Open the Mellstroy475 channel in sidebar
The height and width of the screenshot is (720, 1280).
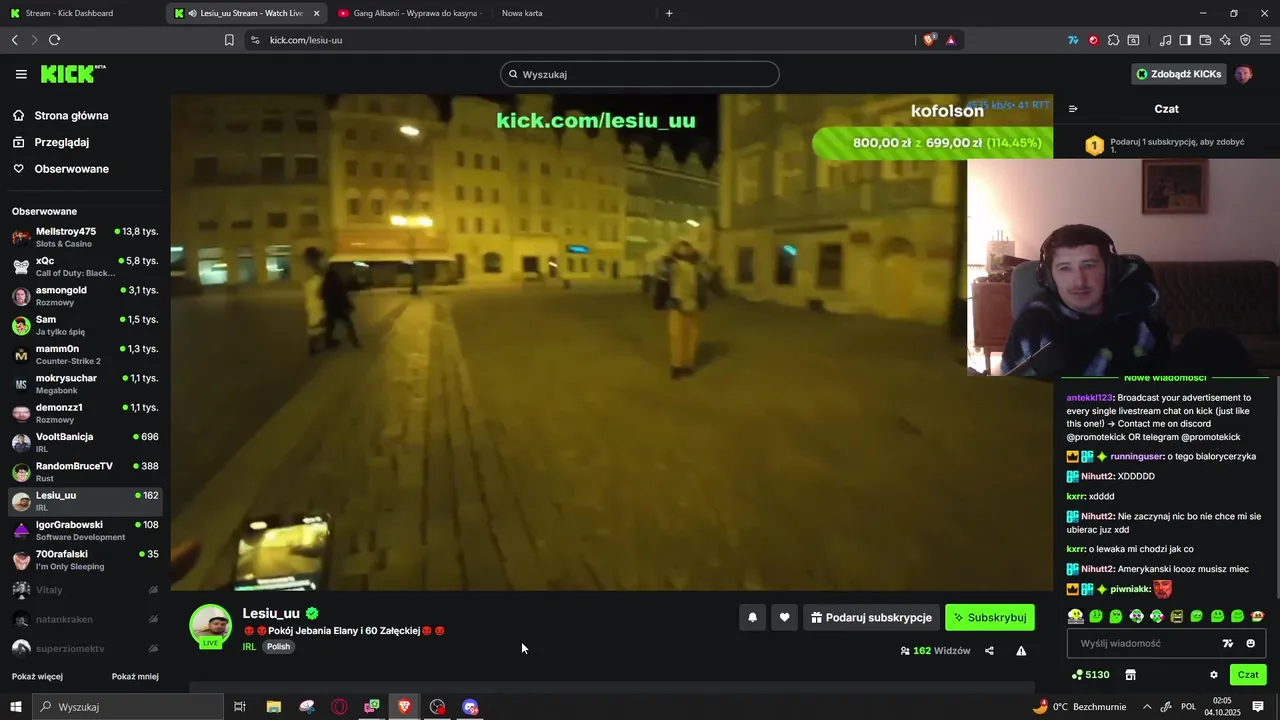pos(85,237)
